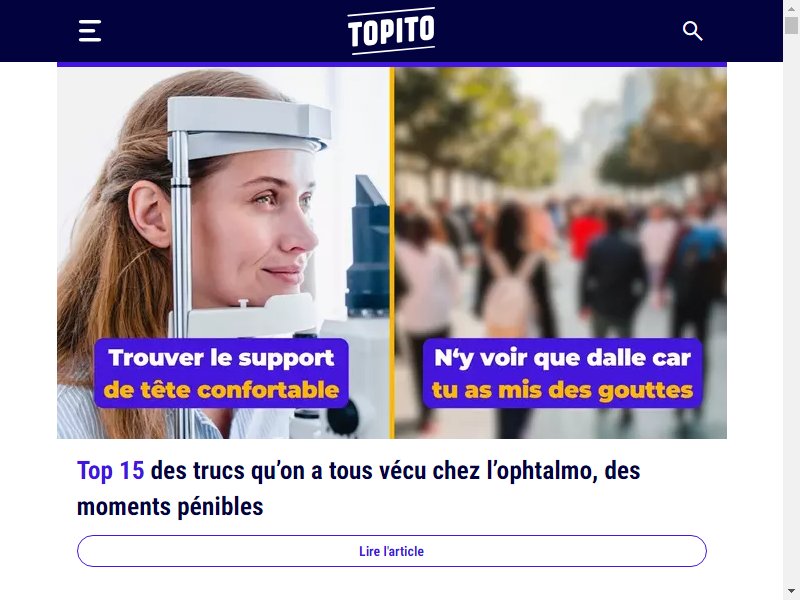Click the empty scrollbar track below the thumb
Image resolution: width=800 pixels, height=600 pixels.
[791, 306]
